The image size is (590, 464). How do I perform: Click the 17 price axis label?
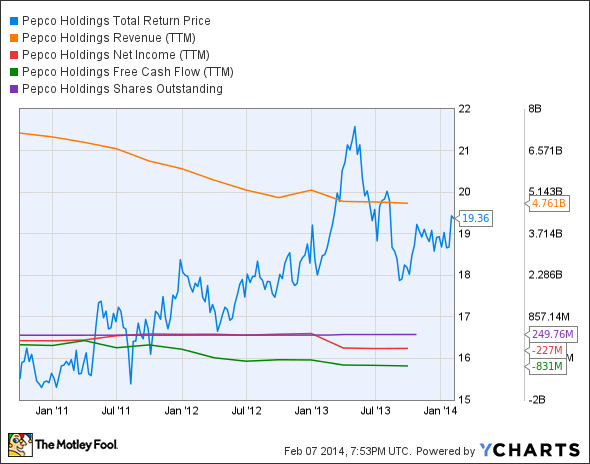(x=464, y=316)
